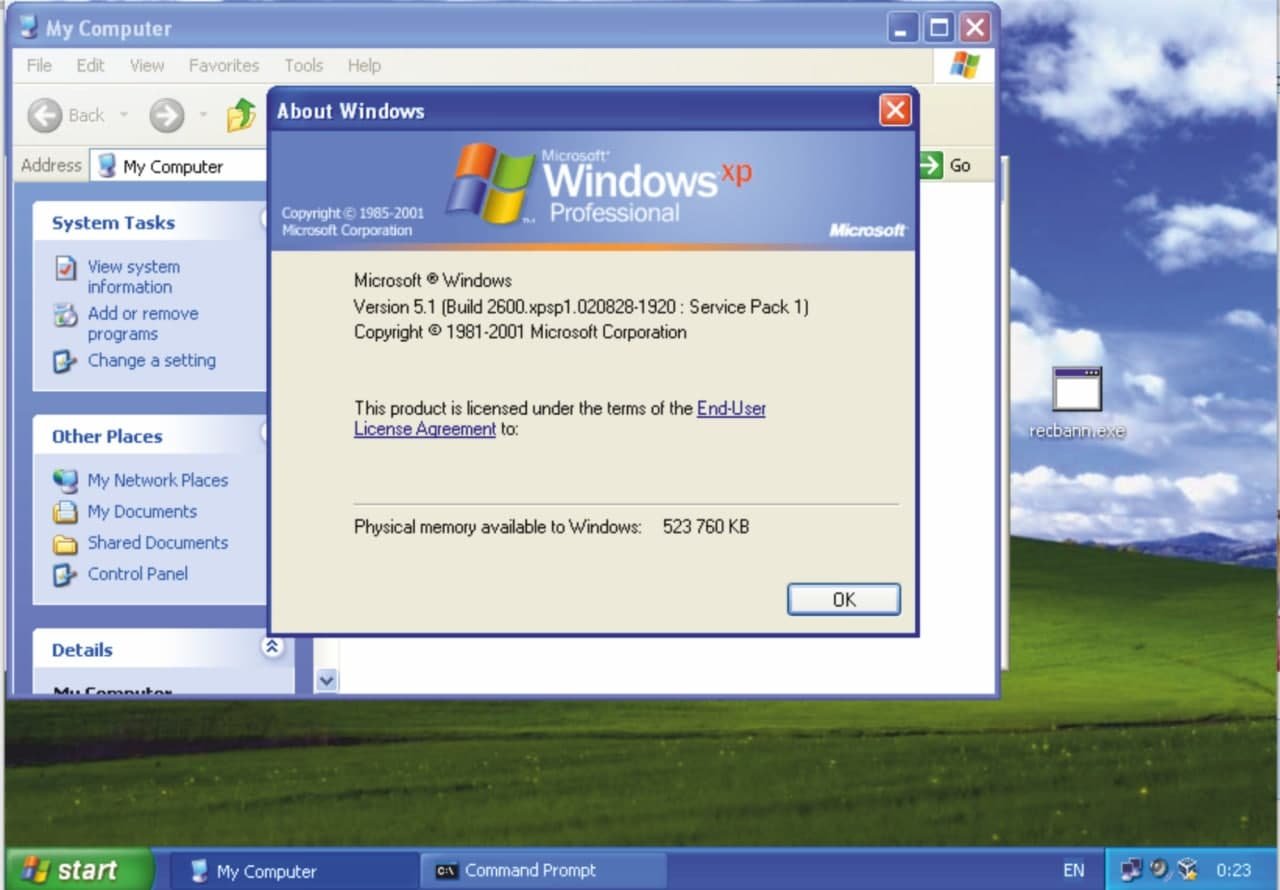Click the Forward arrow icon
Viewport: 1280px width, 890px height.
click(x=167, y=115)
